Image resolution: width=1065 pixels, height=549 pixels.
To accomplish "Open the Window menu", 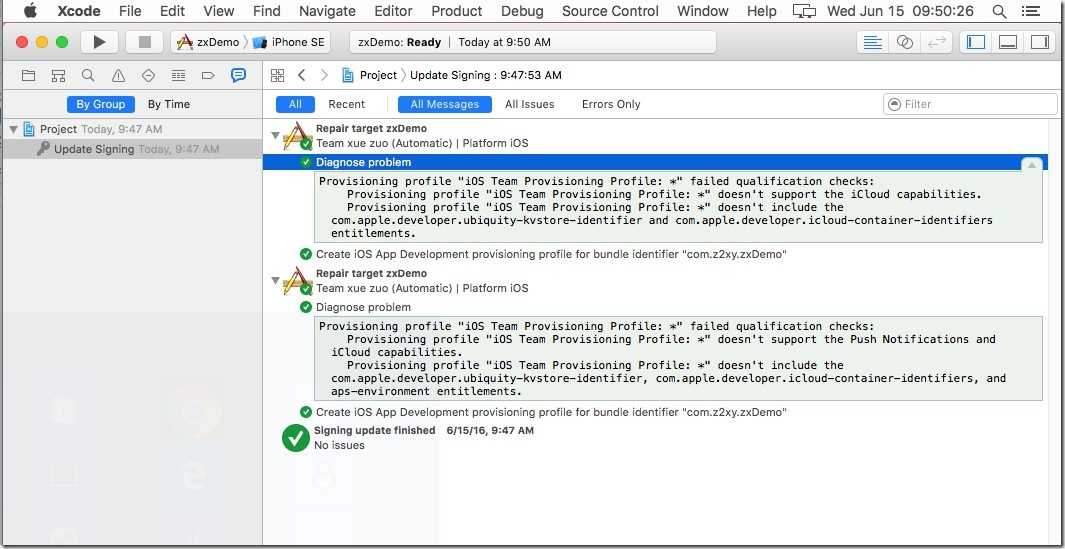I will pos(702,11).
